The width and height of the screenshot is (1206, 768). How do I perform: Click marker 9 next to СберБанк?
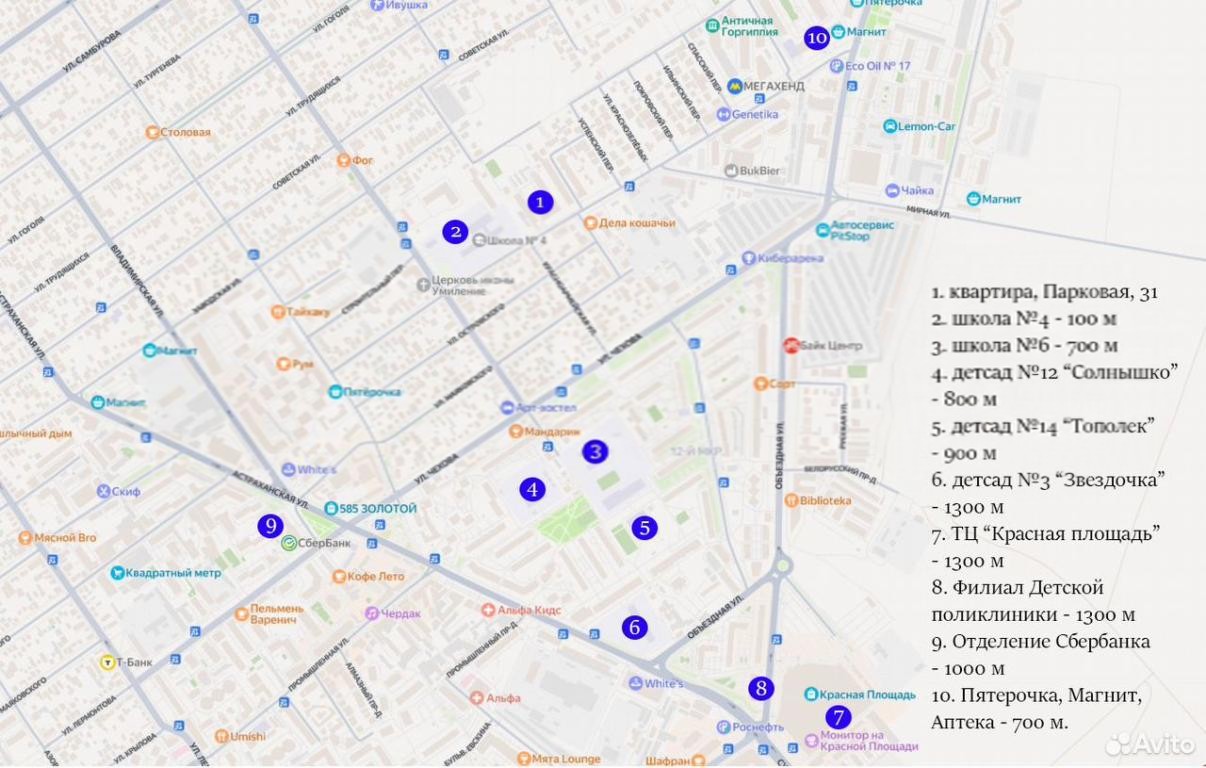point(269,525)
